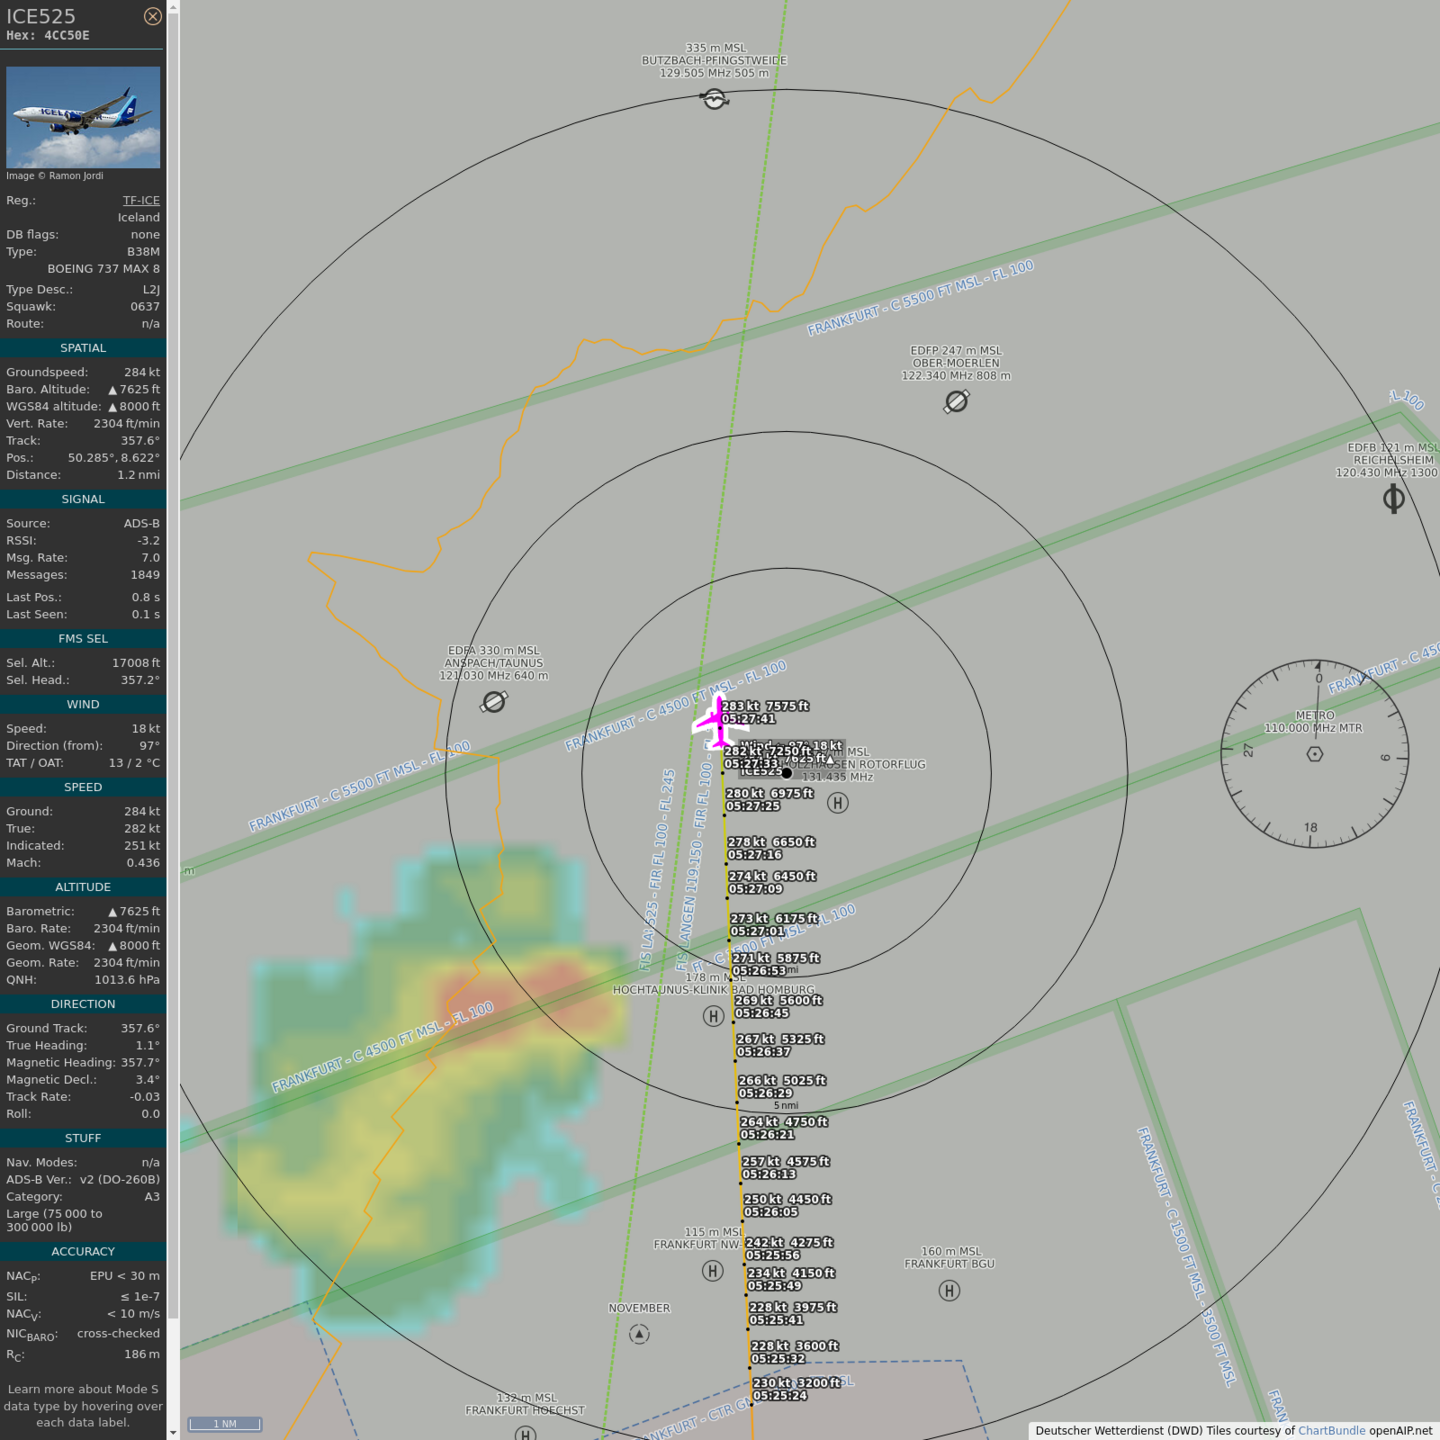Select the magenta ICE525 aircraft icon
Viewport: 1440px width, 1440px height.
[x=716, y=720]
